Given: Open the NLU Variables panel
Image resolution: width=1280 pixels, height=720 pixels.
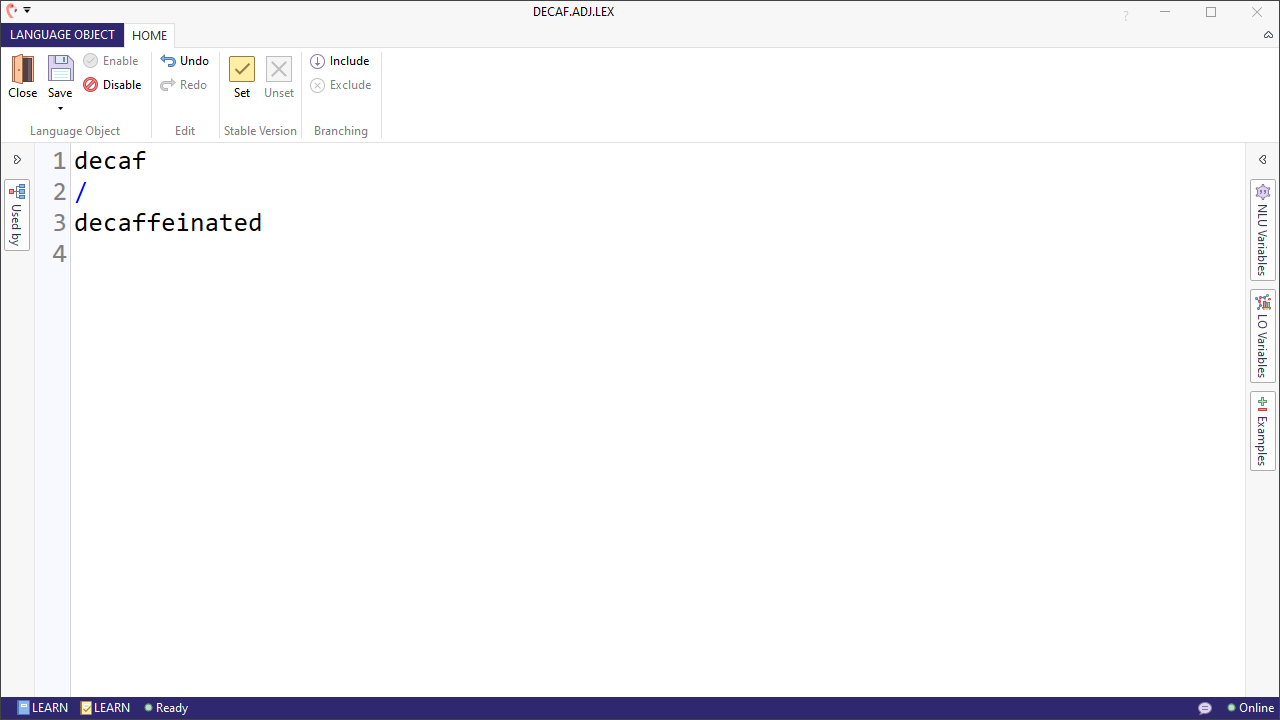Looking at the screenshot, I should pos(1262,230).
